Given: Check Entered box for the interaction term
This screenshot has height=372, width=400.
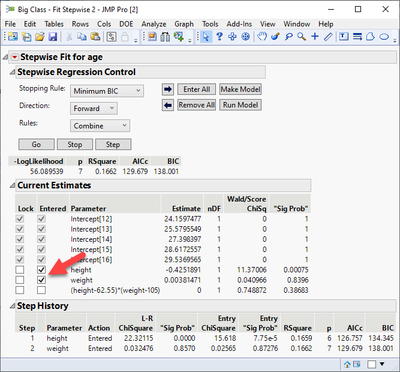Looking at the screenshot, I should point(41,290).
